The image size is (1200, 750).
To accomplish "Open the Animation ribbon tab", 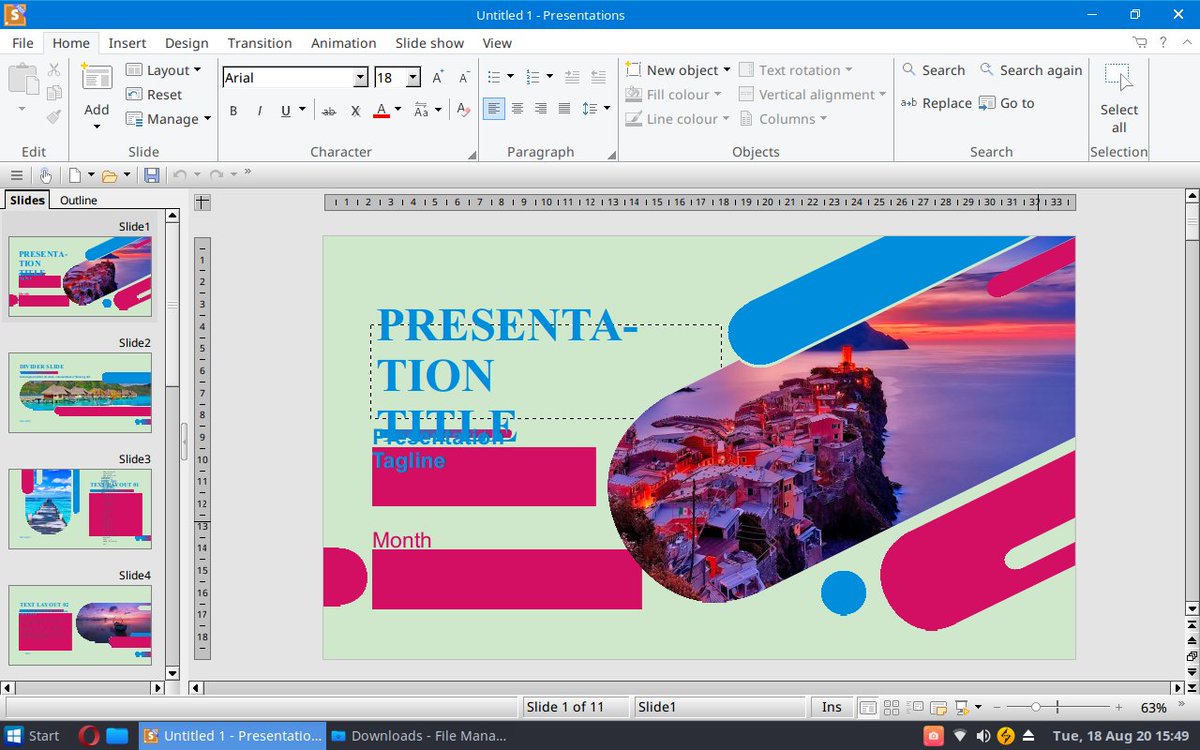I will coord(343,43).
